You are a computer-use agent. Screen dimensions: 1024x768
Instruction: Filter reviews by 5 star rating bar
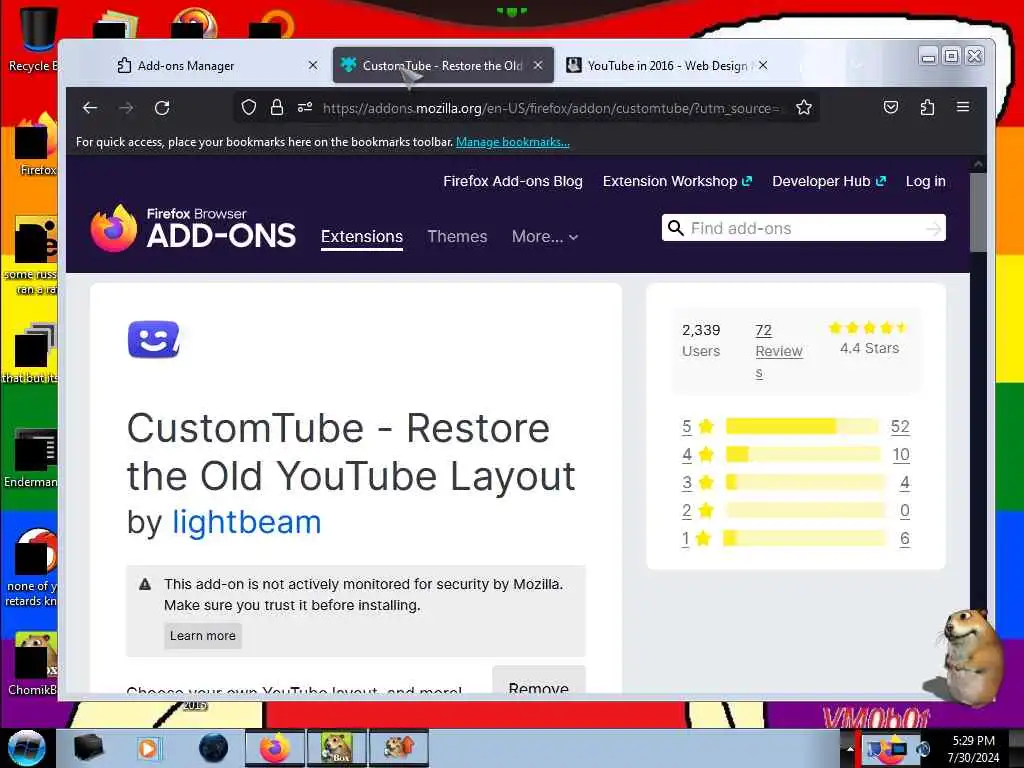803,426
